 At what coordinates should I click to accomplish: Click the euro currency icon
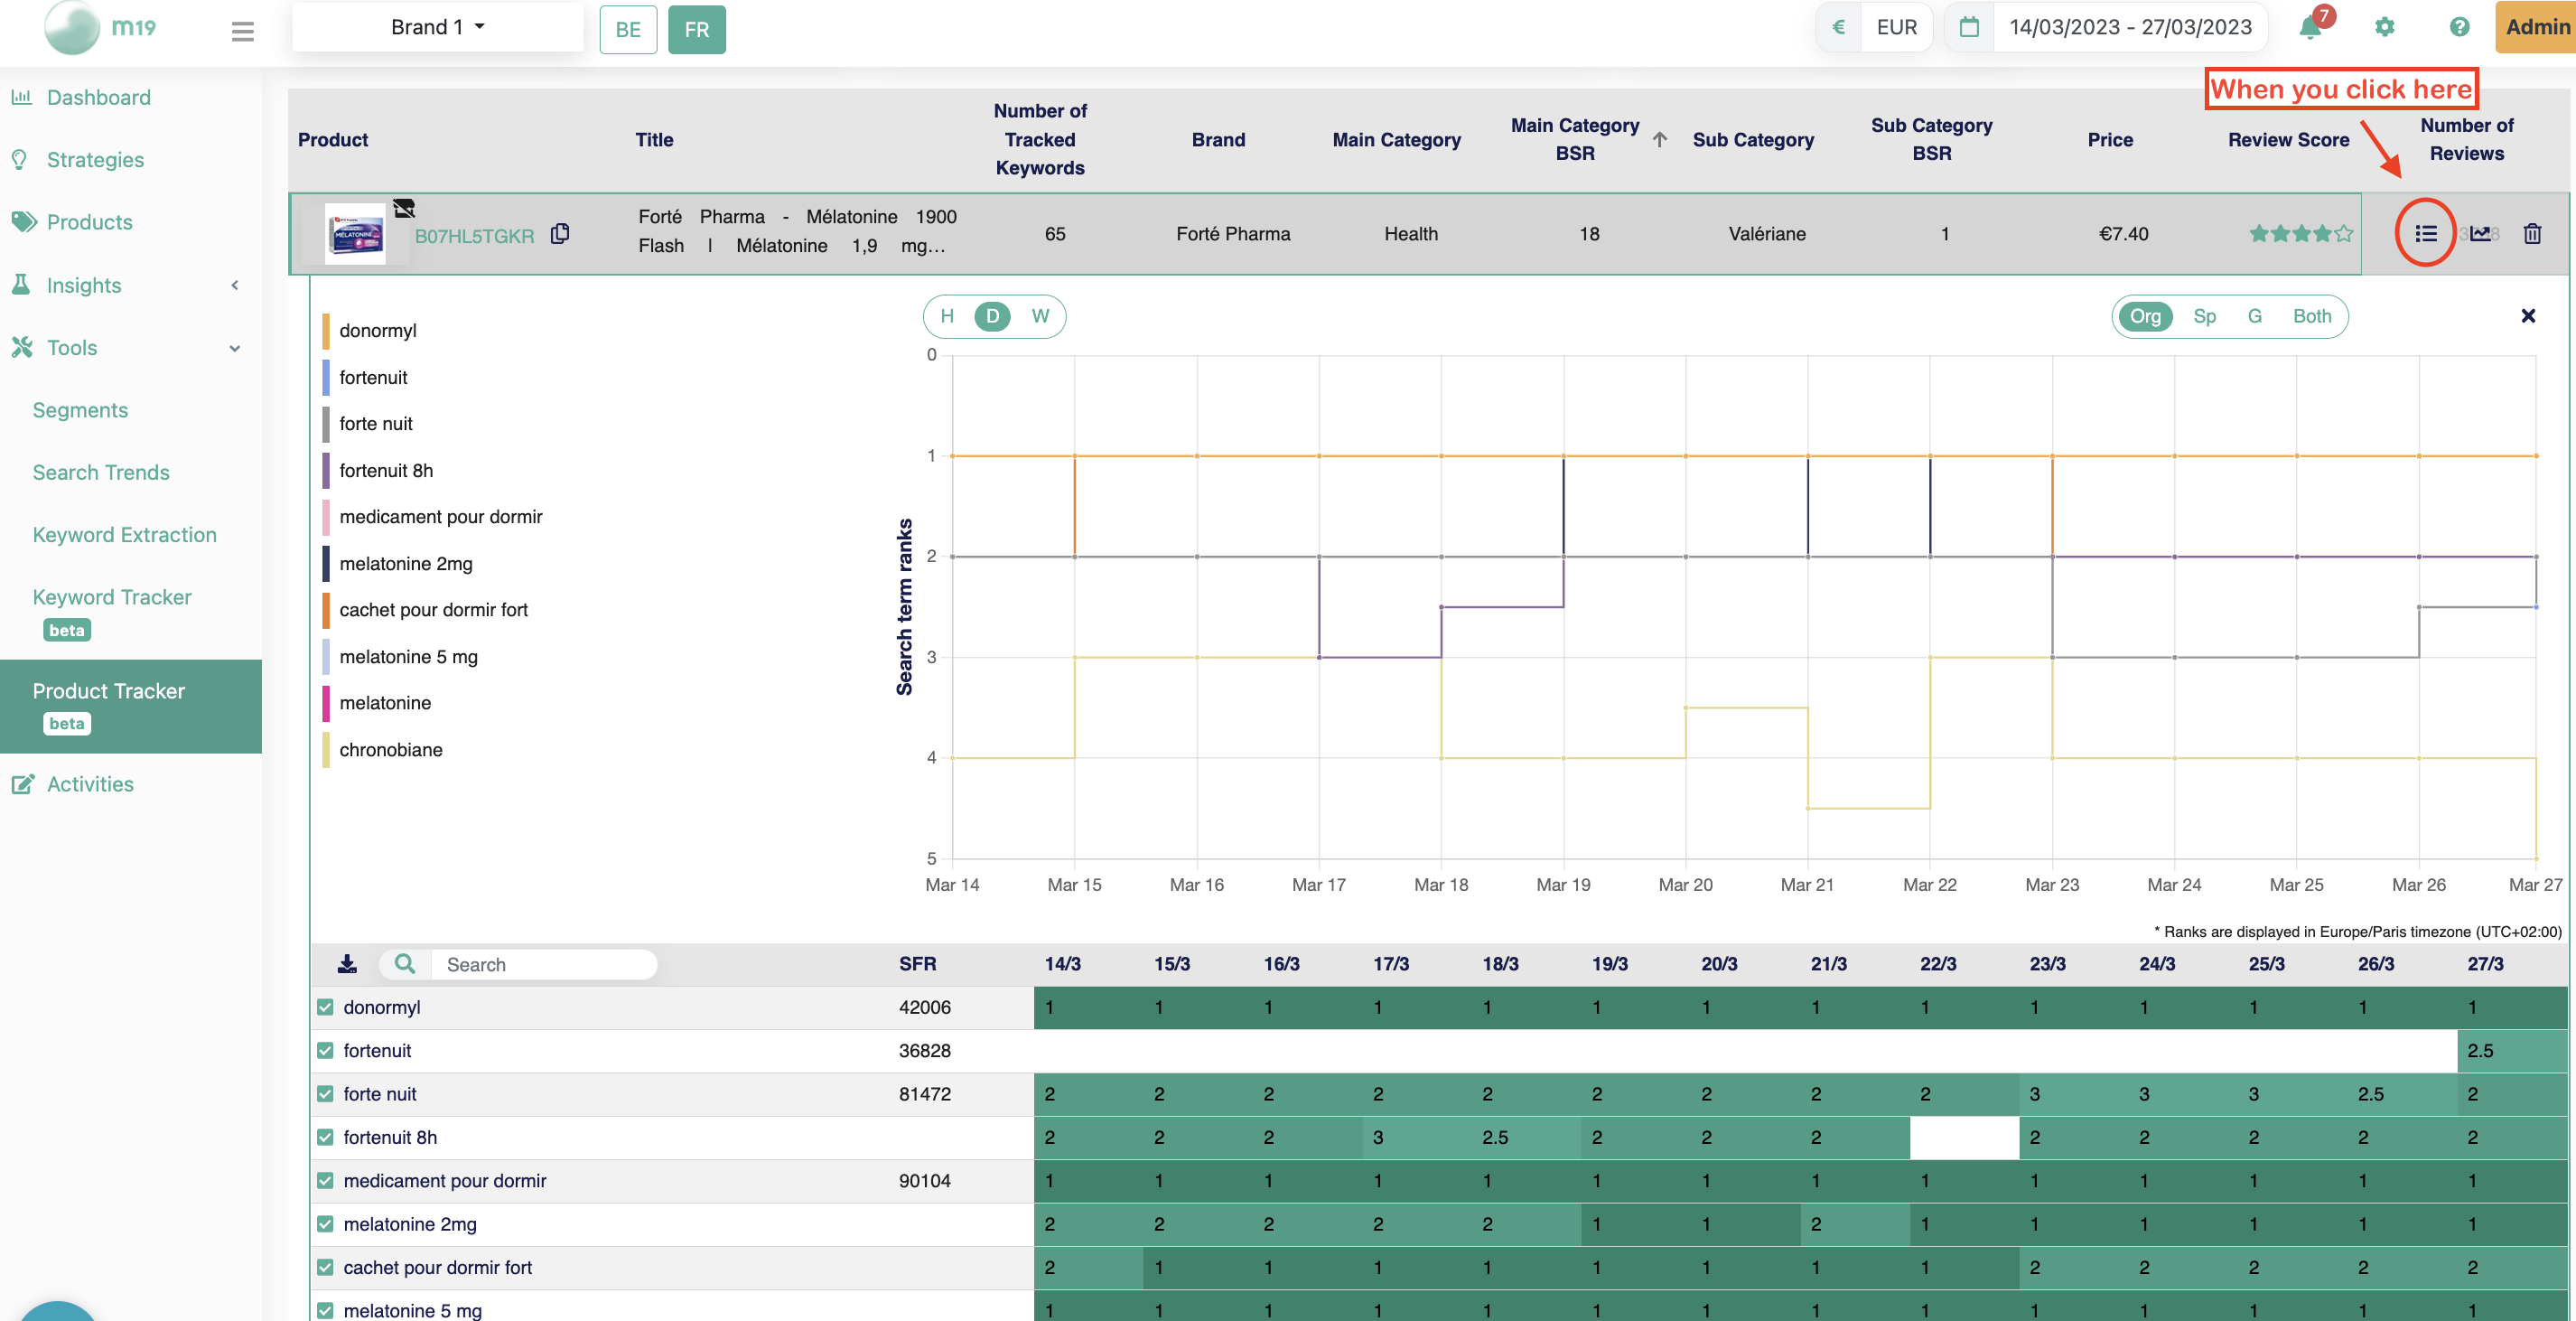tap(1838, 27)
